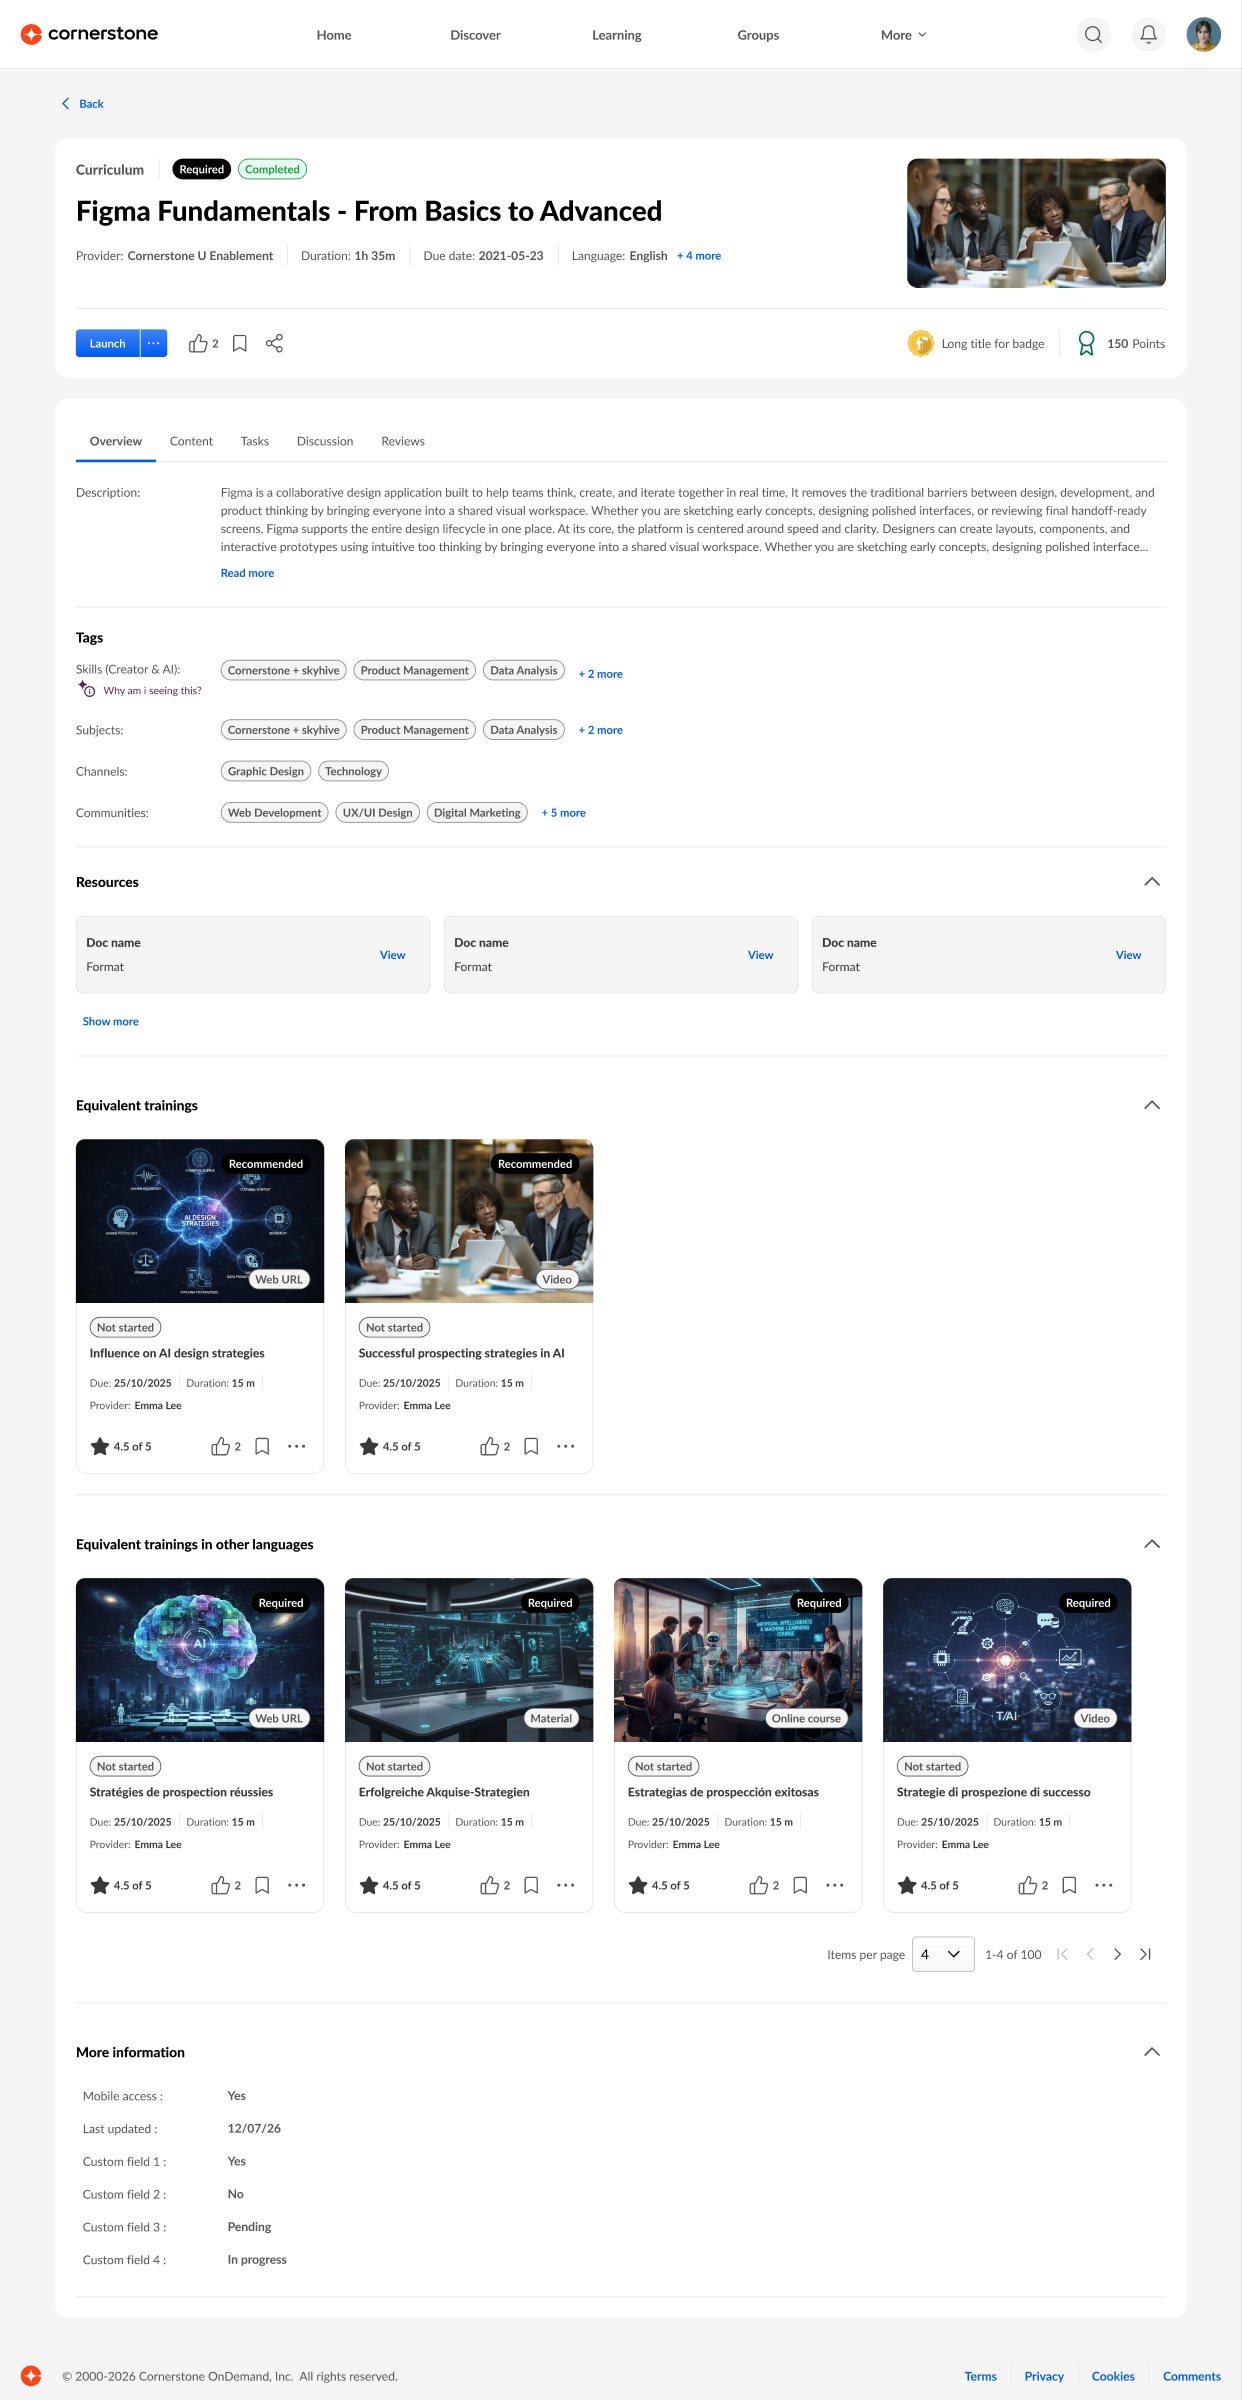Like the Figma Fundamentals curriculum with thumbs-up
This screenshot has height=2400, width=1242.
198,343
